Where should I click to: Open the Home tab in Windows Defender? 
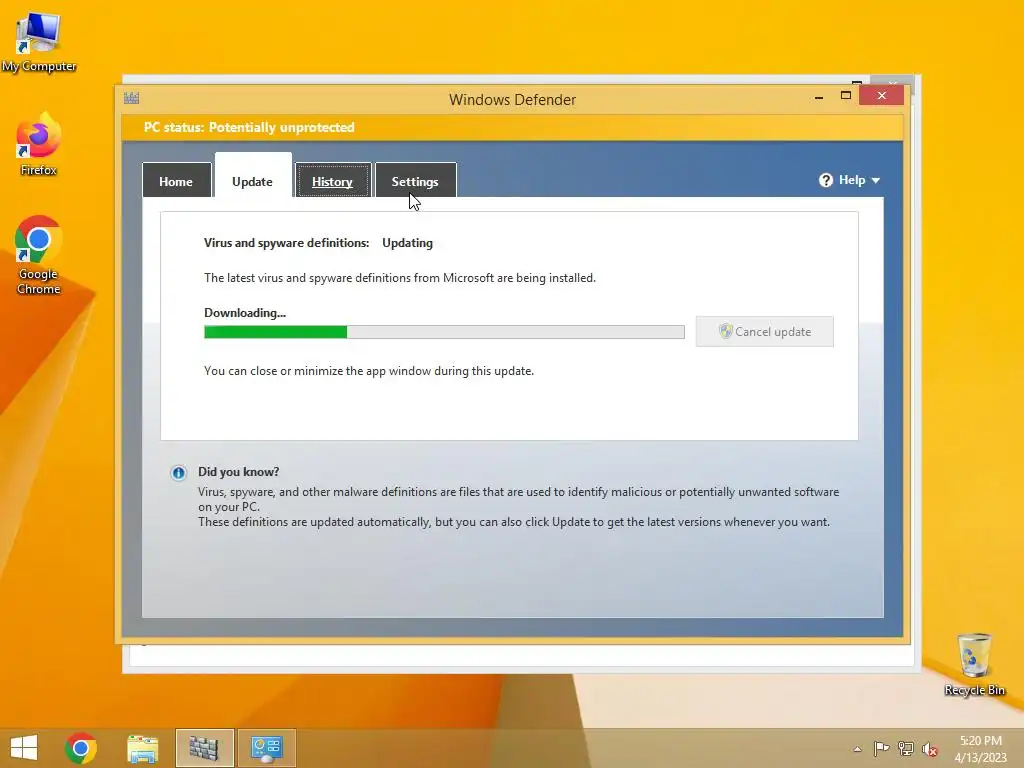click(176, 181)
